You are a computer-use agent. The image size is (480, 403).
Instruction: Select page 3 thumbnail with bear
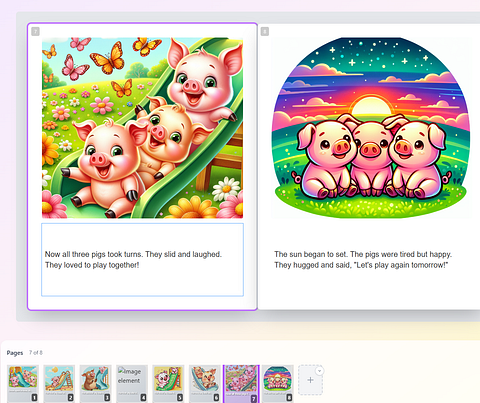click(95, 383)
